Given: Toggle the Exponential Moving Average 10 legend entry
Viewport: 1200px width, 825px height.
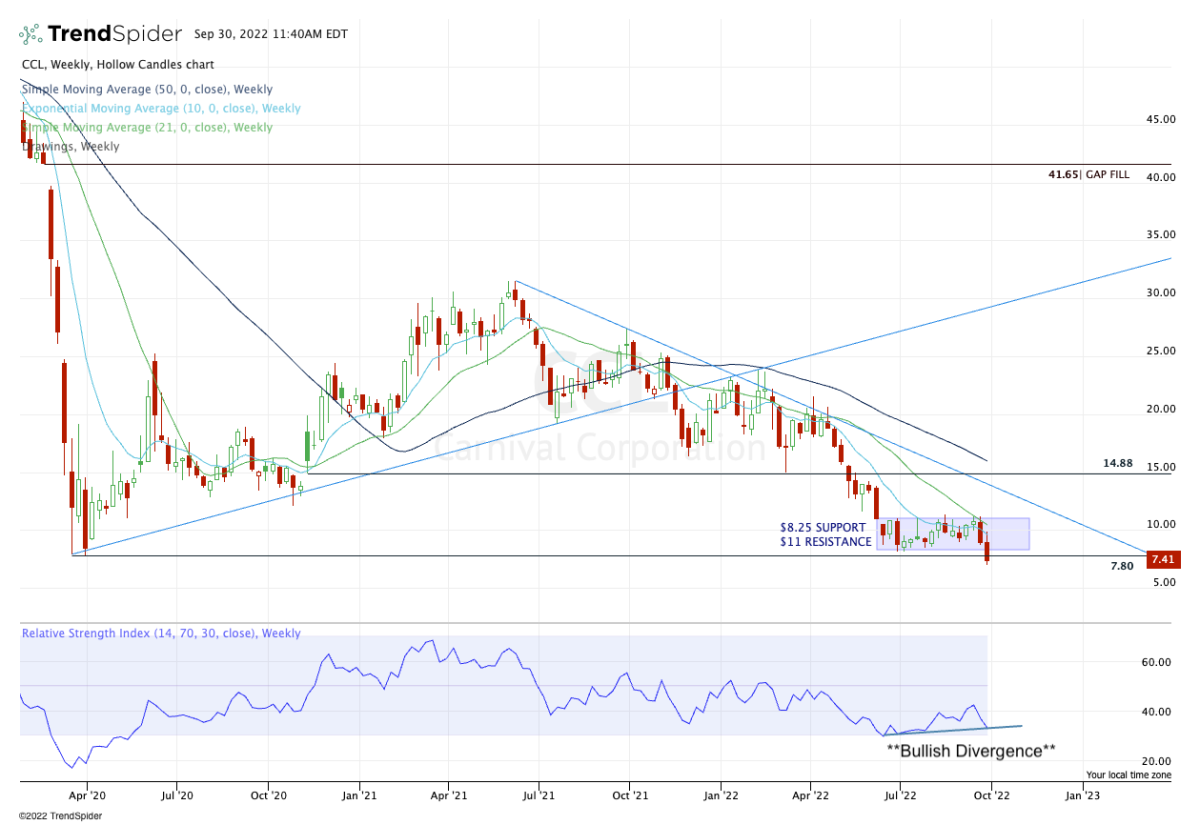Looking at the screenshot, I should coord(160,109).
